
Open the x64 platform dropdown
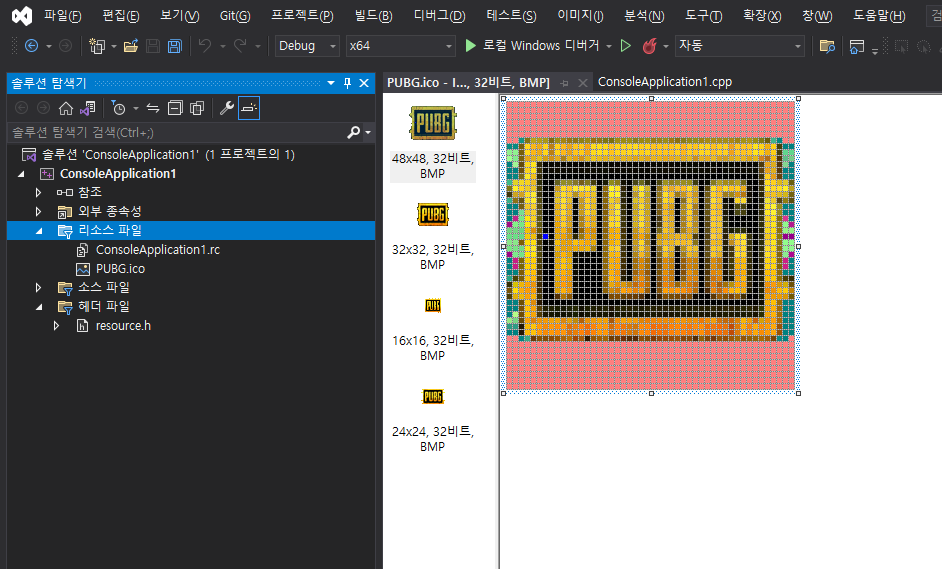click(x=400, y=46)
